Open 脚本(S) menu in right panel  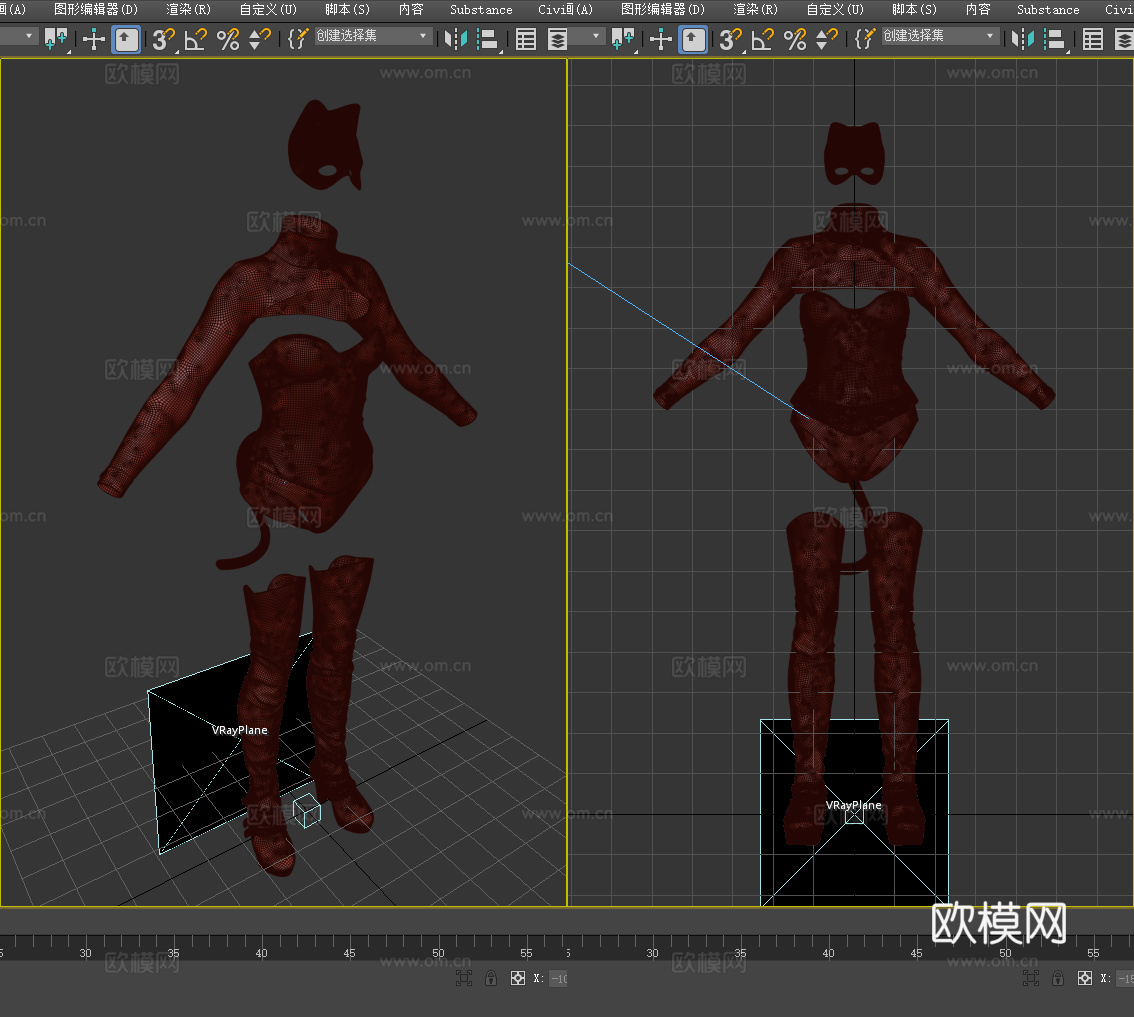coord(914,9)
